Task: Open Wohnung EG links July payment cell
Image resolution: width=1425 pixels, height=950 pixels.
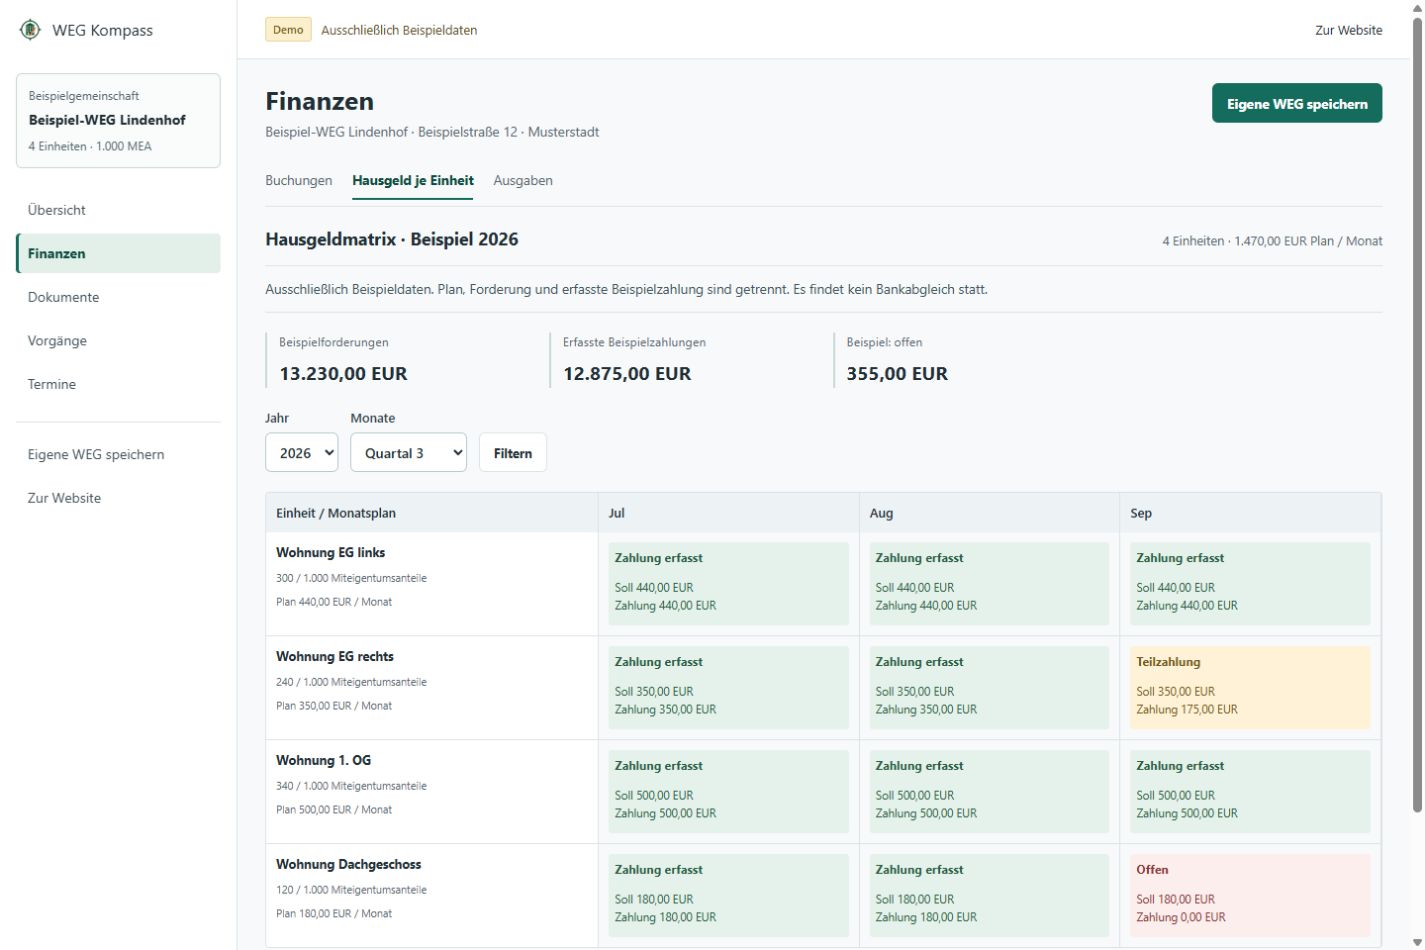Action: pos(728,584)
